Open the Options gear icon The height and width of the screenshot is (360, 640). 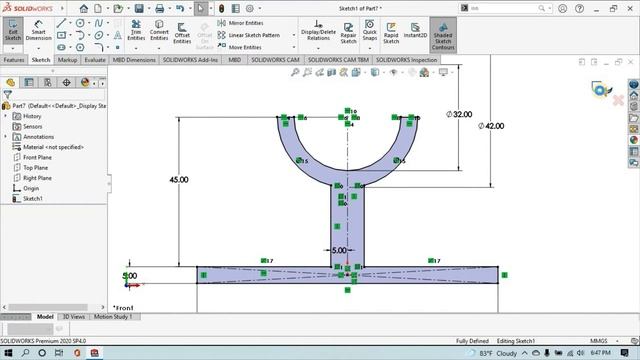250,9
